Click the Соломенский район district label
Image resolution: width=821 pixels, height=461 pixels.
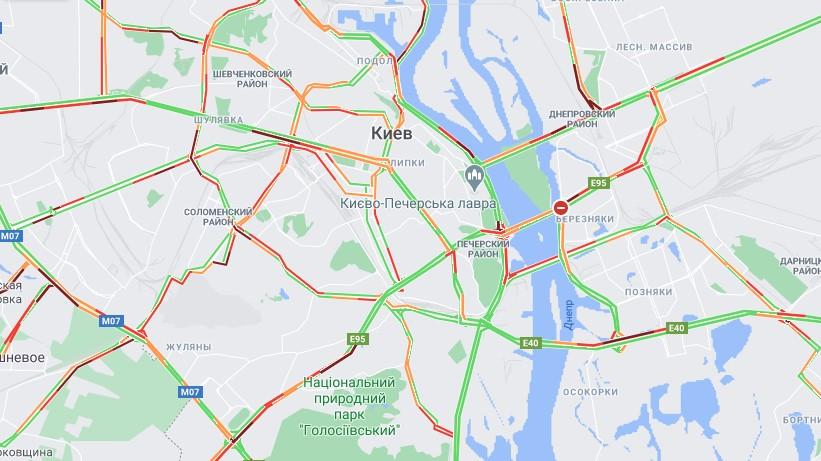pos(218,217)
